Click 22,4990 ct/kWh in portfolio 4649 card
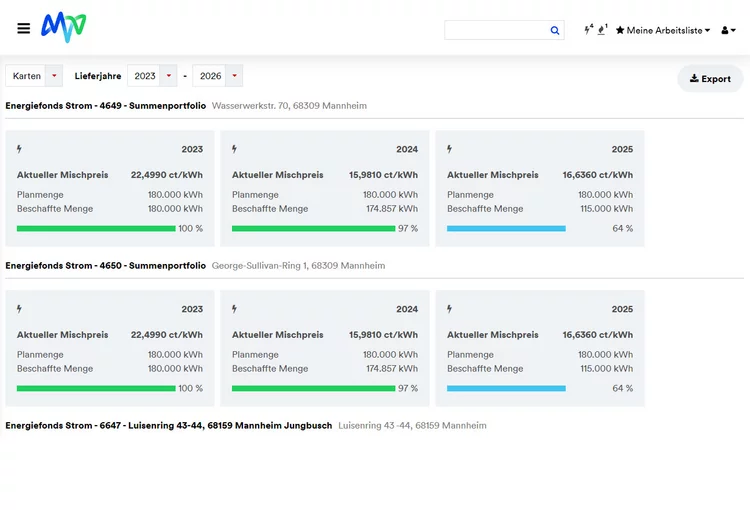The width and height of the screenshot is (750, 510). click(x=167, y=175)
